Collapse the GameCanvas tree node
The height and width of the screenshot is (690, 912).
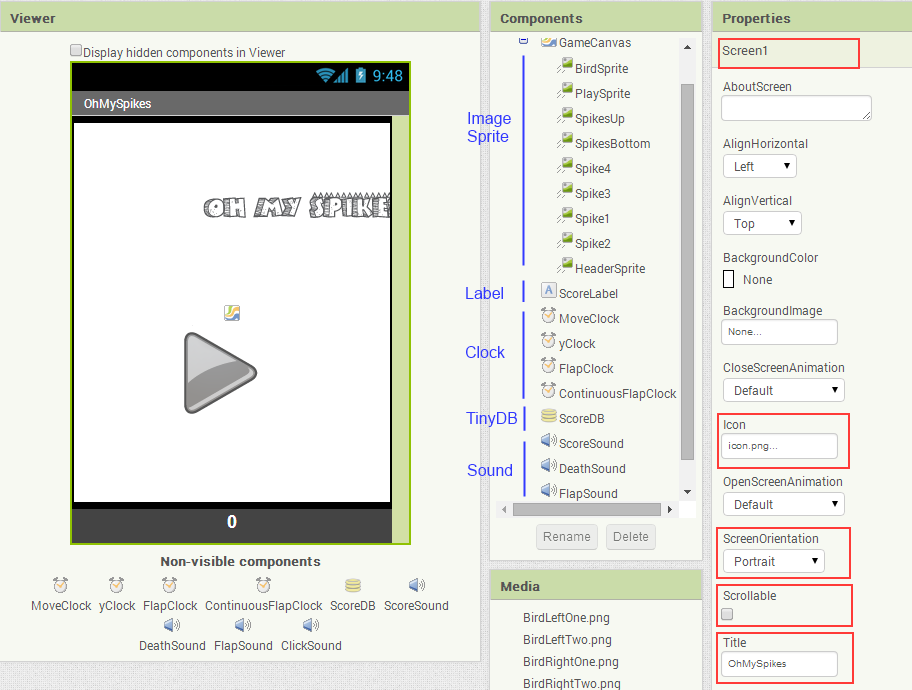(x=523, y=41)
